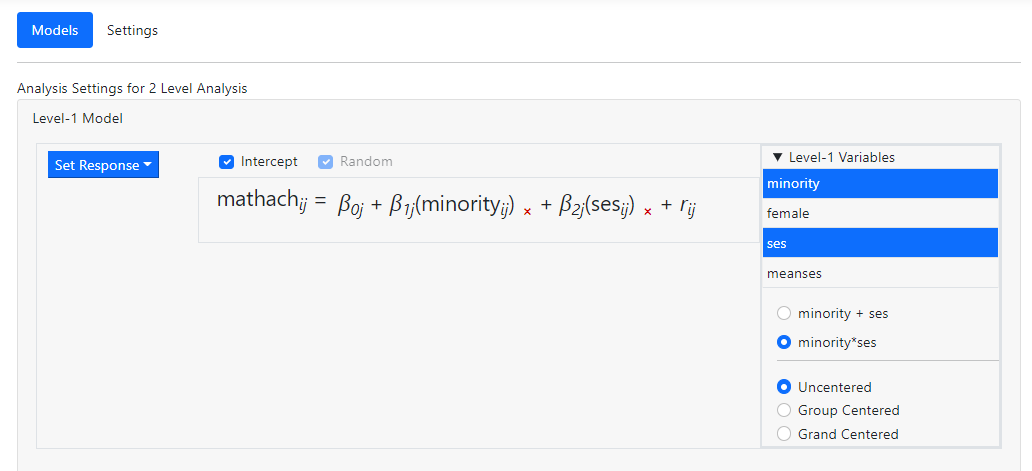Image resolution: width=1032 pixels, height=471 pixels.
Task: Toggle the Intercept checkbox
Action: [x=227, y=162]
